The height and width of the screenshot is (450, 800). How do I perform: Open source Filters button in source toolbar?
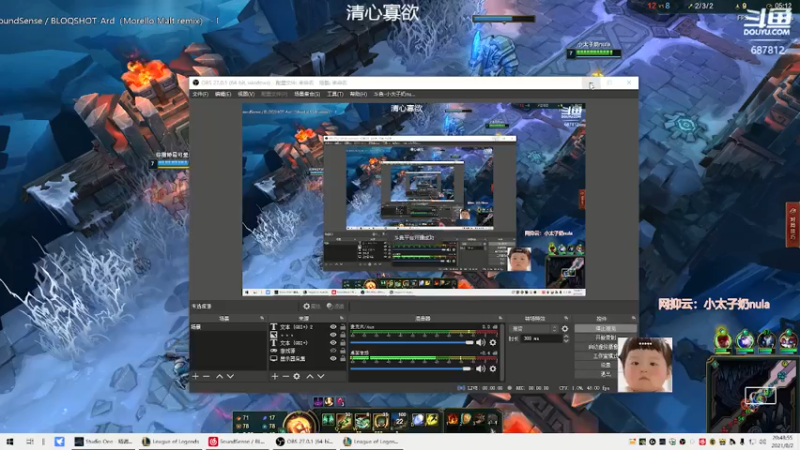click(x=335, y=306)
